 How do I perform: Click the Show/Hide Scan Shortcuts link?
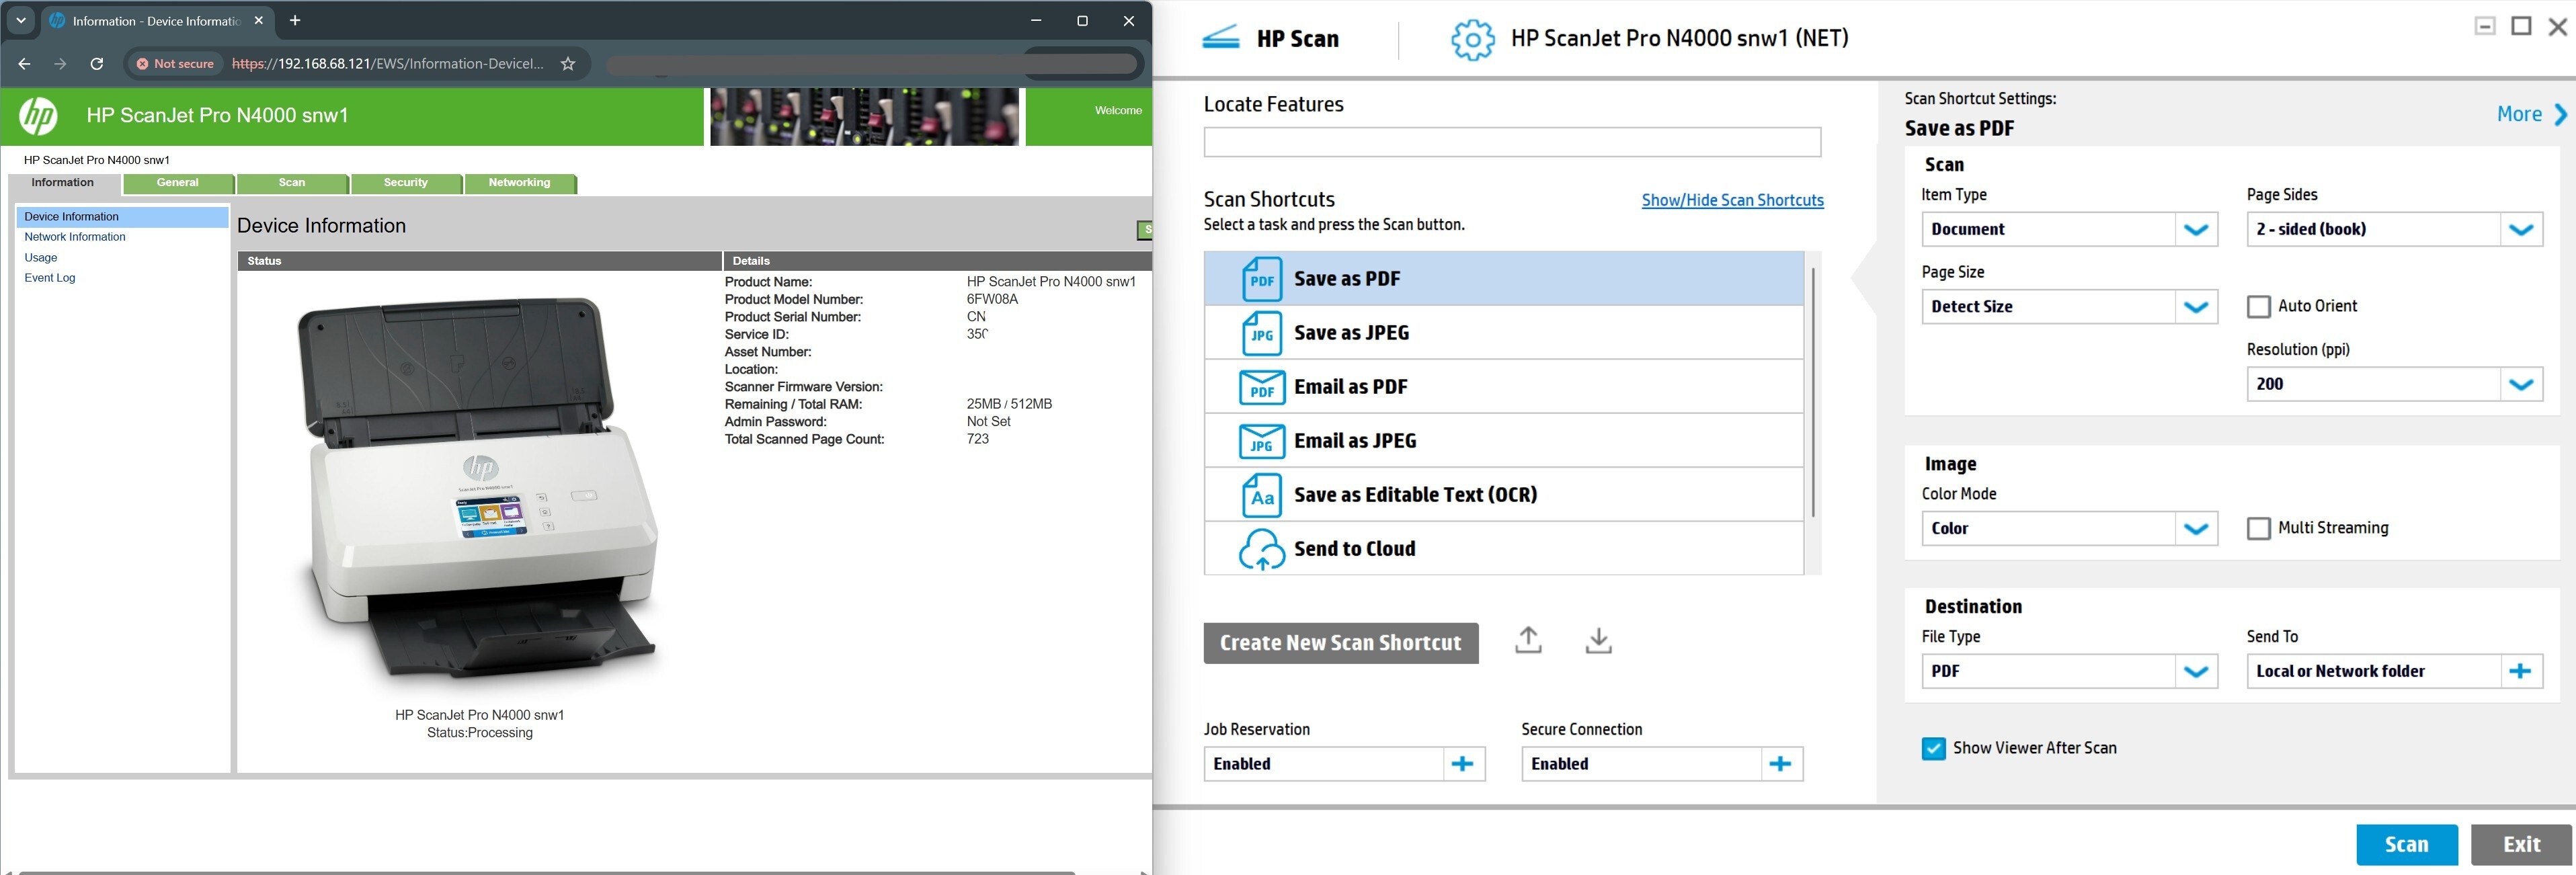(x=1732, y=200)
